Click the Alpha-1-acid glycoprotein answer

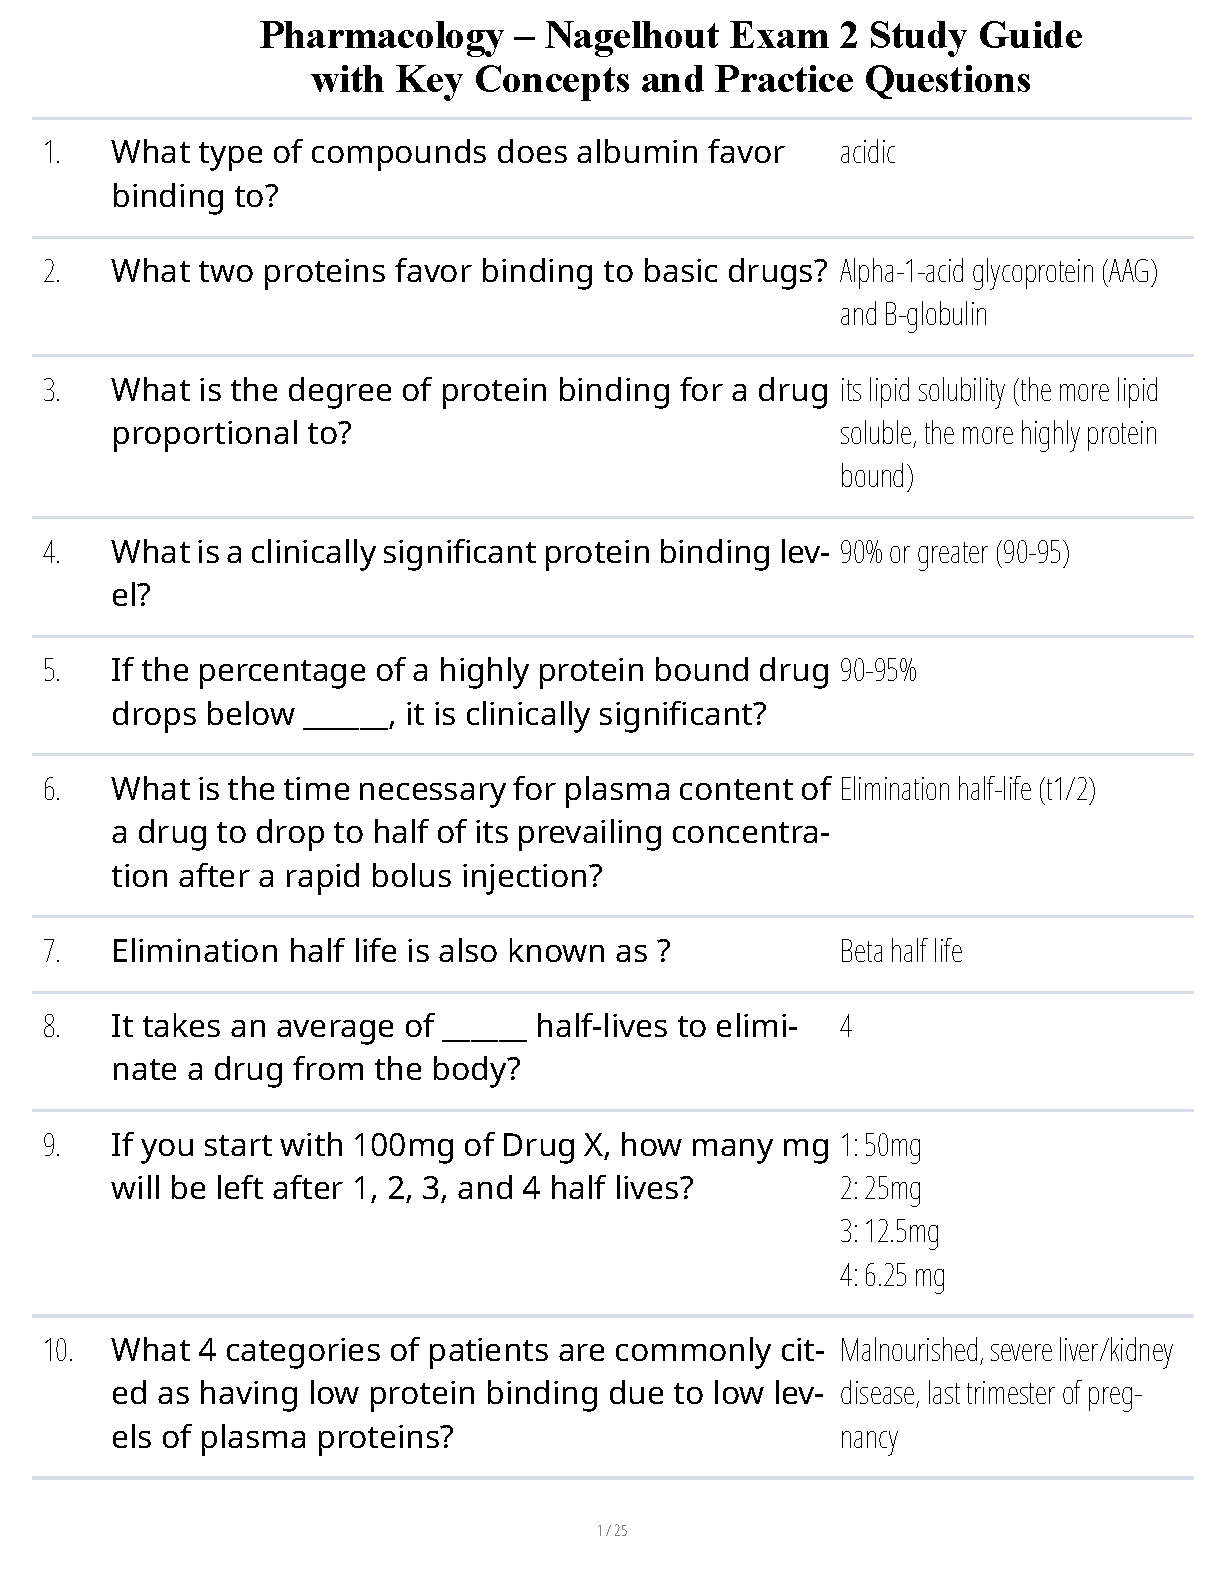997,292
